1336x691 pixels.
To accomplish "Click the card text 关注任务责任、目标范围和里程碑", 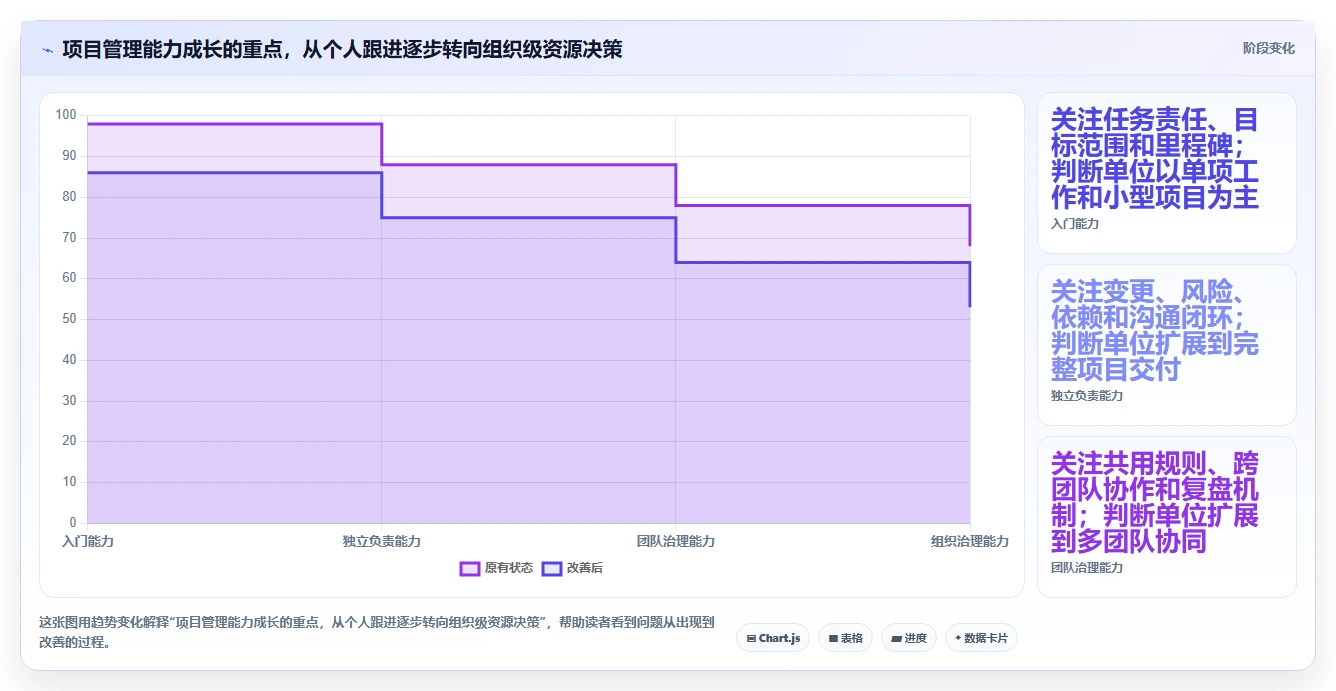I will tap(1155, 159).
